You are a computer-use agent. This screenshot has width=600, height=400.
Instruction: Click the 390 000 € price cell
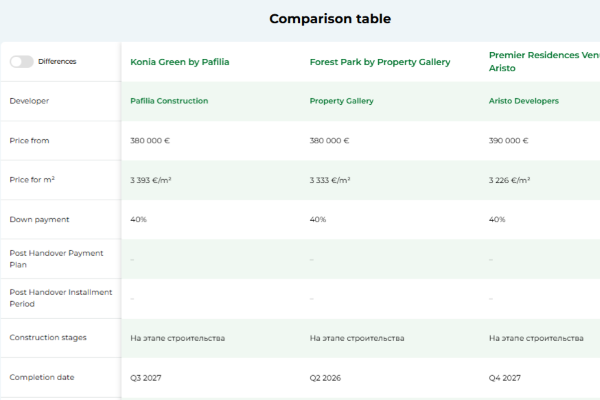coord(509,141)
